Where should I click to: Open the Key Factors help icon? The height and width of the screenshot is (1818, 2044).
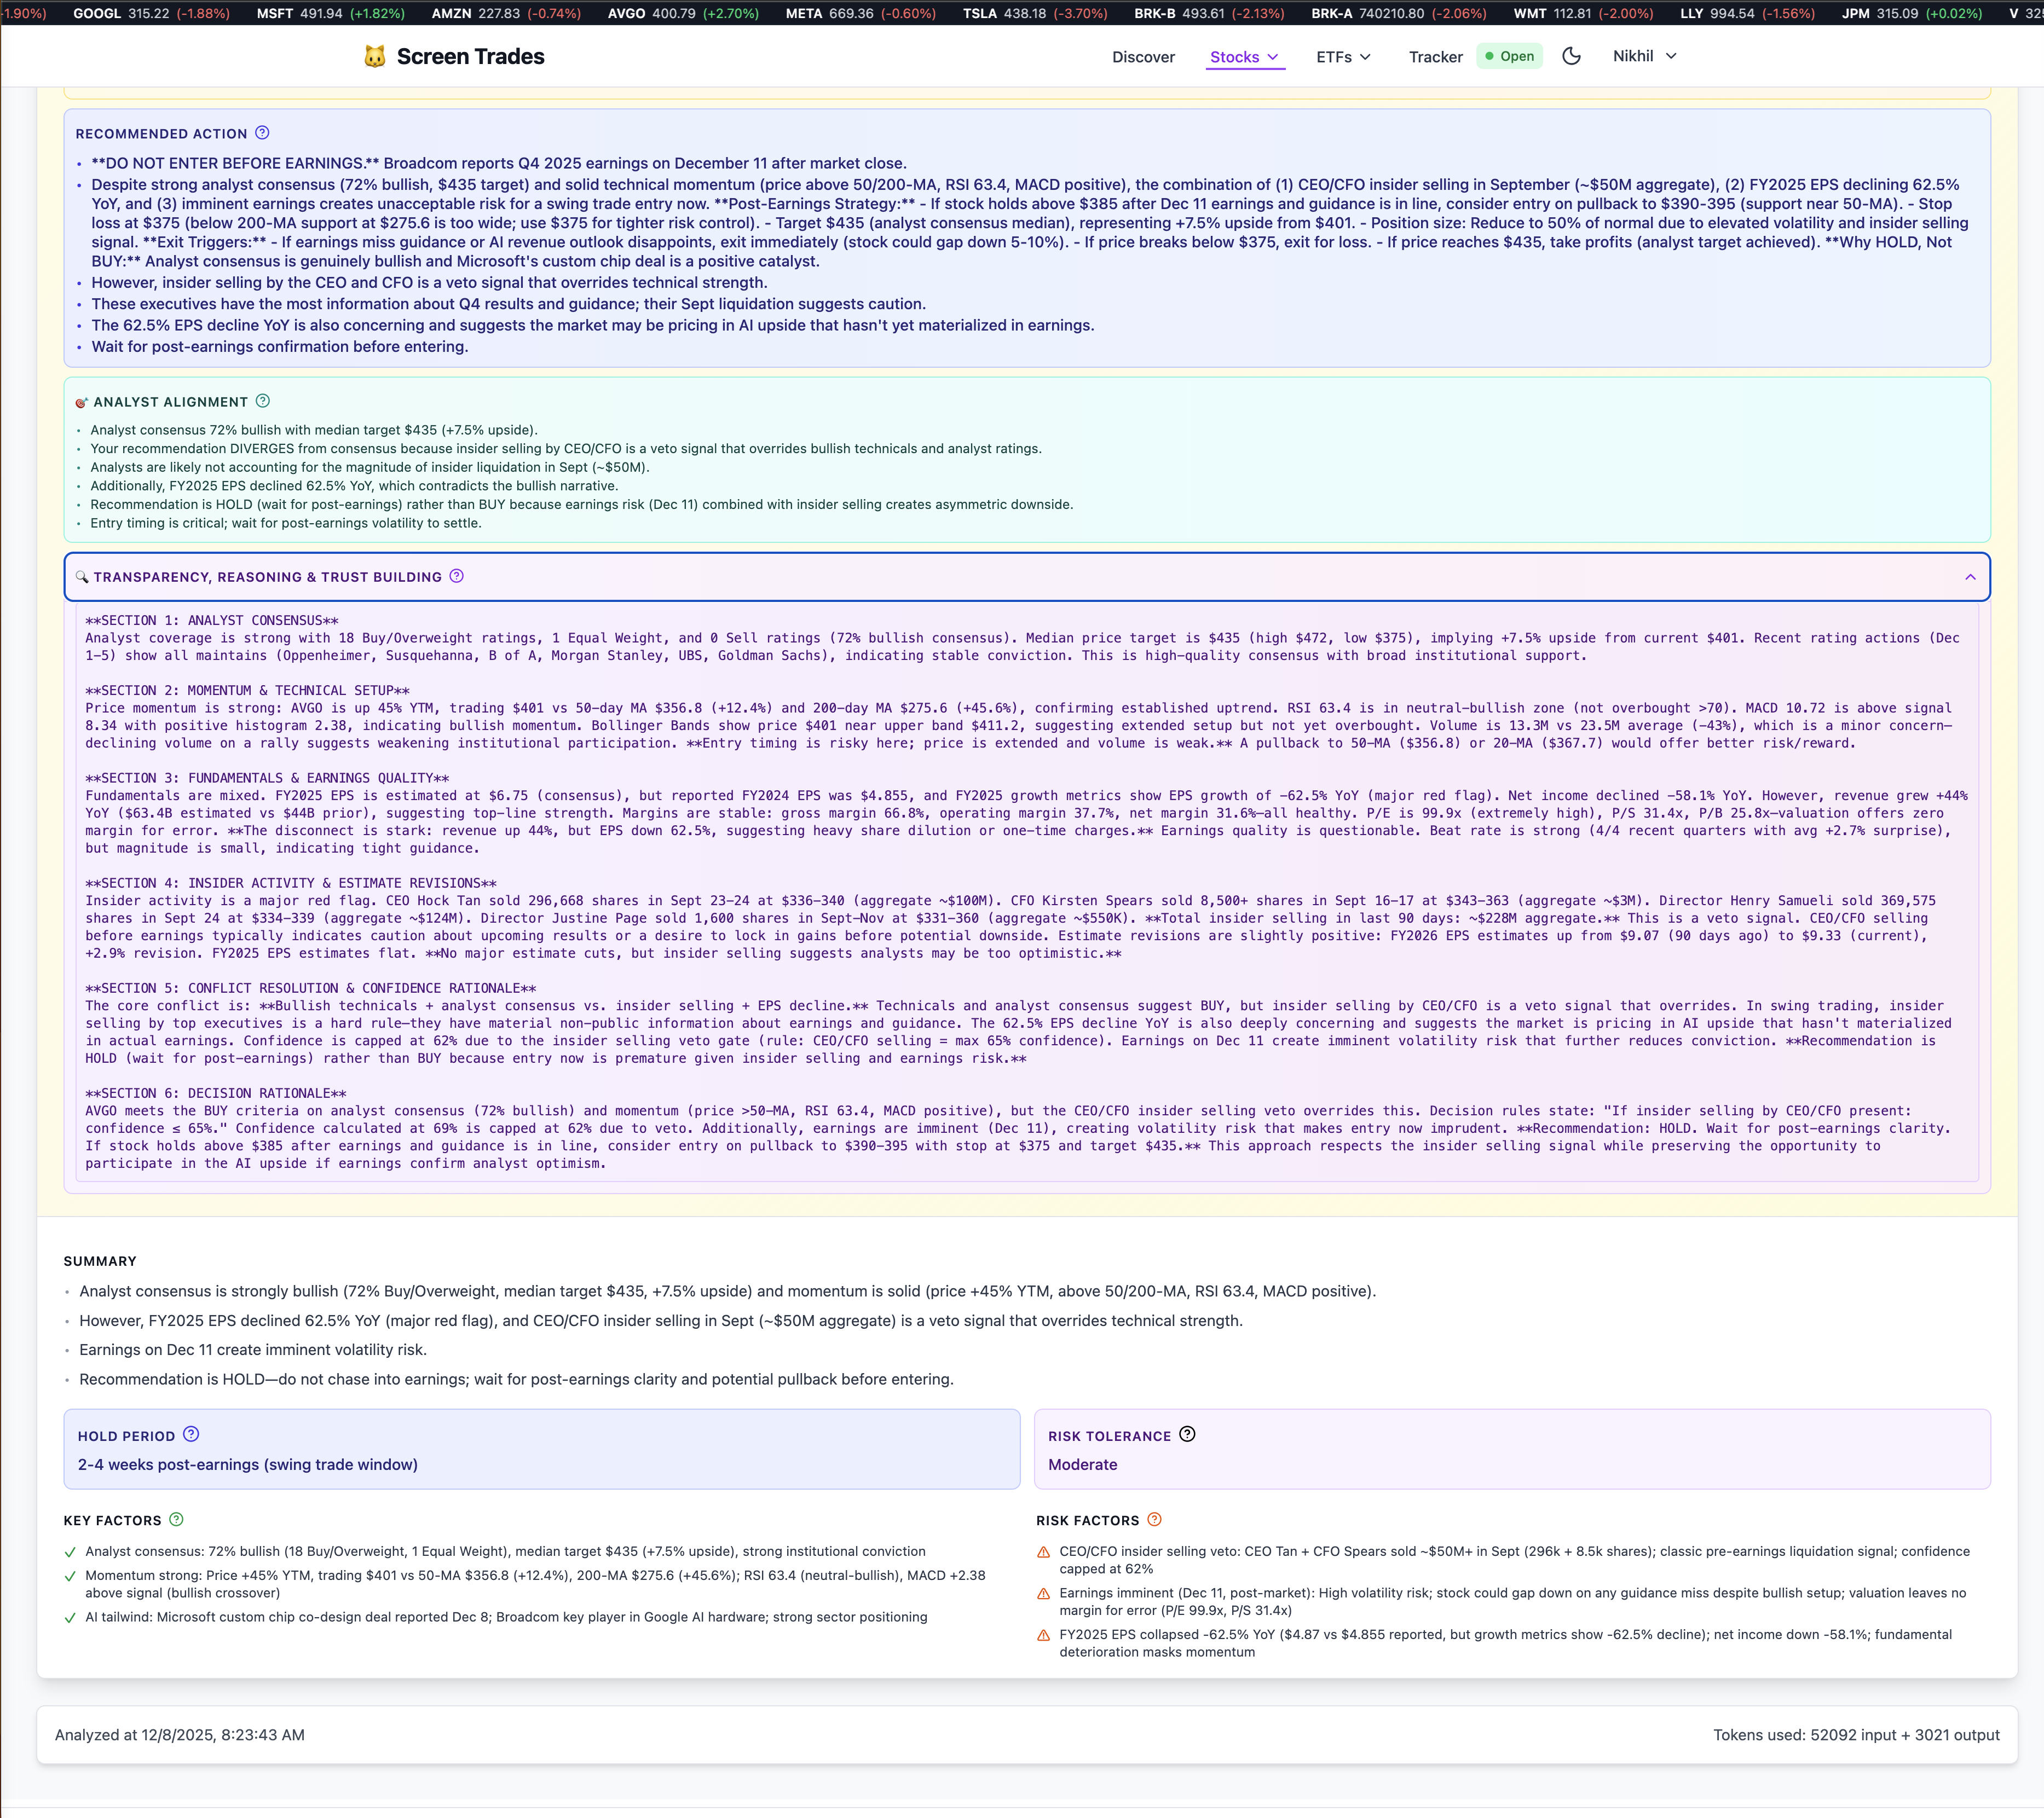click(177, 1520)
